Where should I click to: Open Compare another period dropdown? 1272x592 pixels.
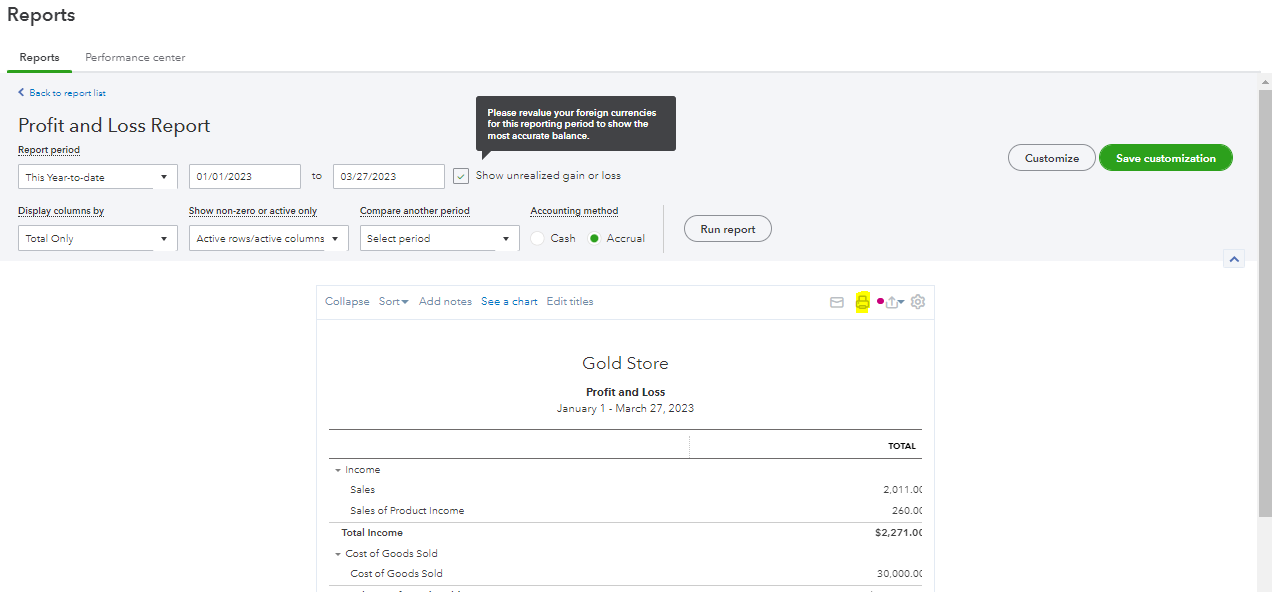click(440, 238)
